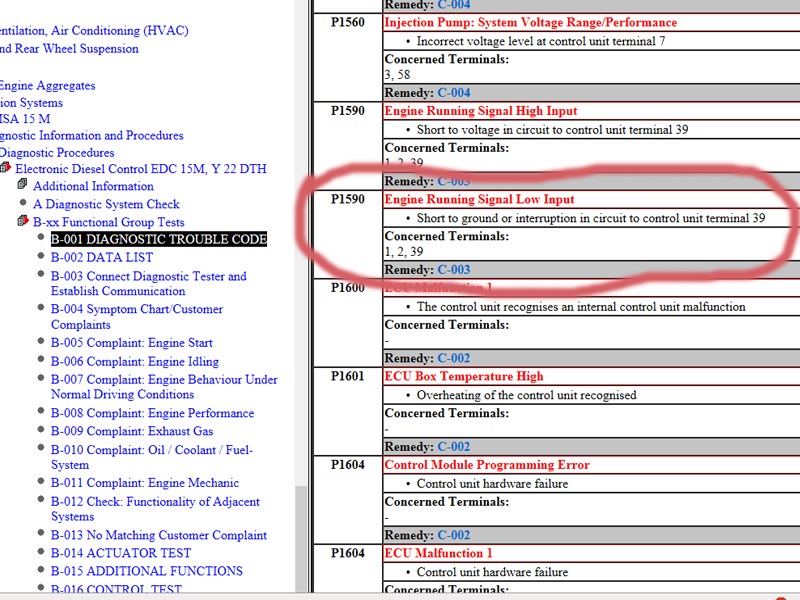Select B-001 DIAGNOSTIC TROUBLE CODE
800x600 pixels.
159,239
